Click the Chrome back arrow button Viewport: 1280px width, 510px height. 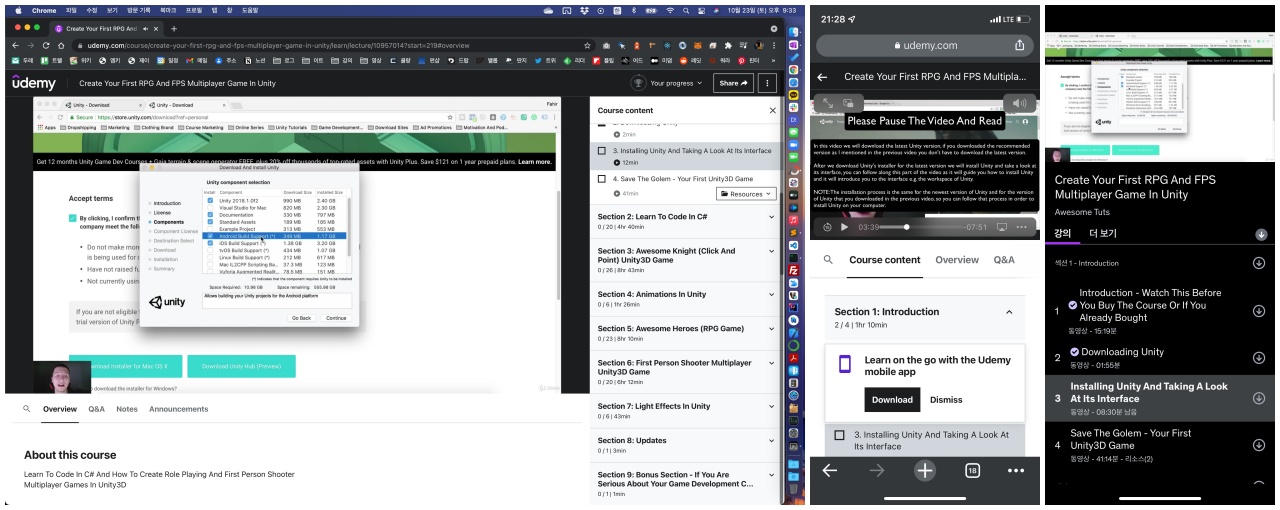(14, 45)
